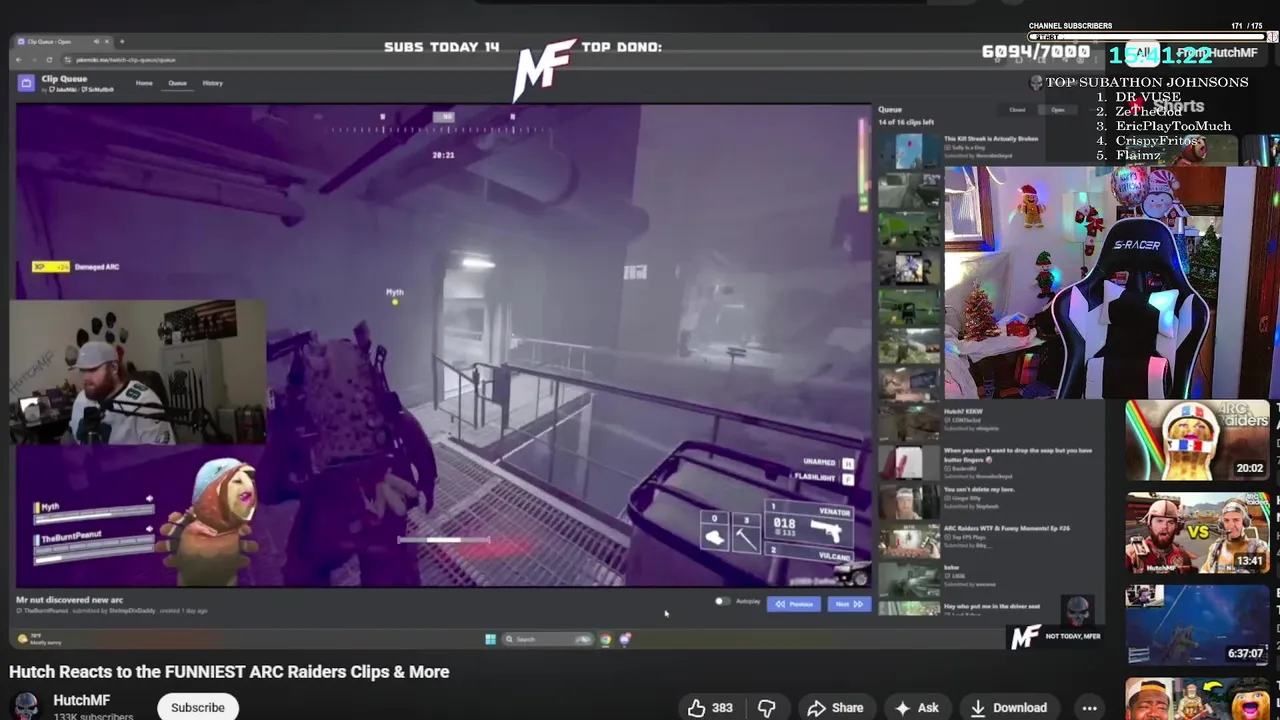
Task: Download the video
Action: [x=1008, y=708]
